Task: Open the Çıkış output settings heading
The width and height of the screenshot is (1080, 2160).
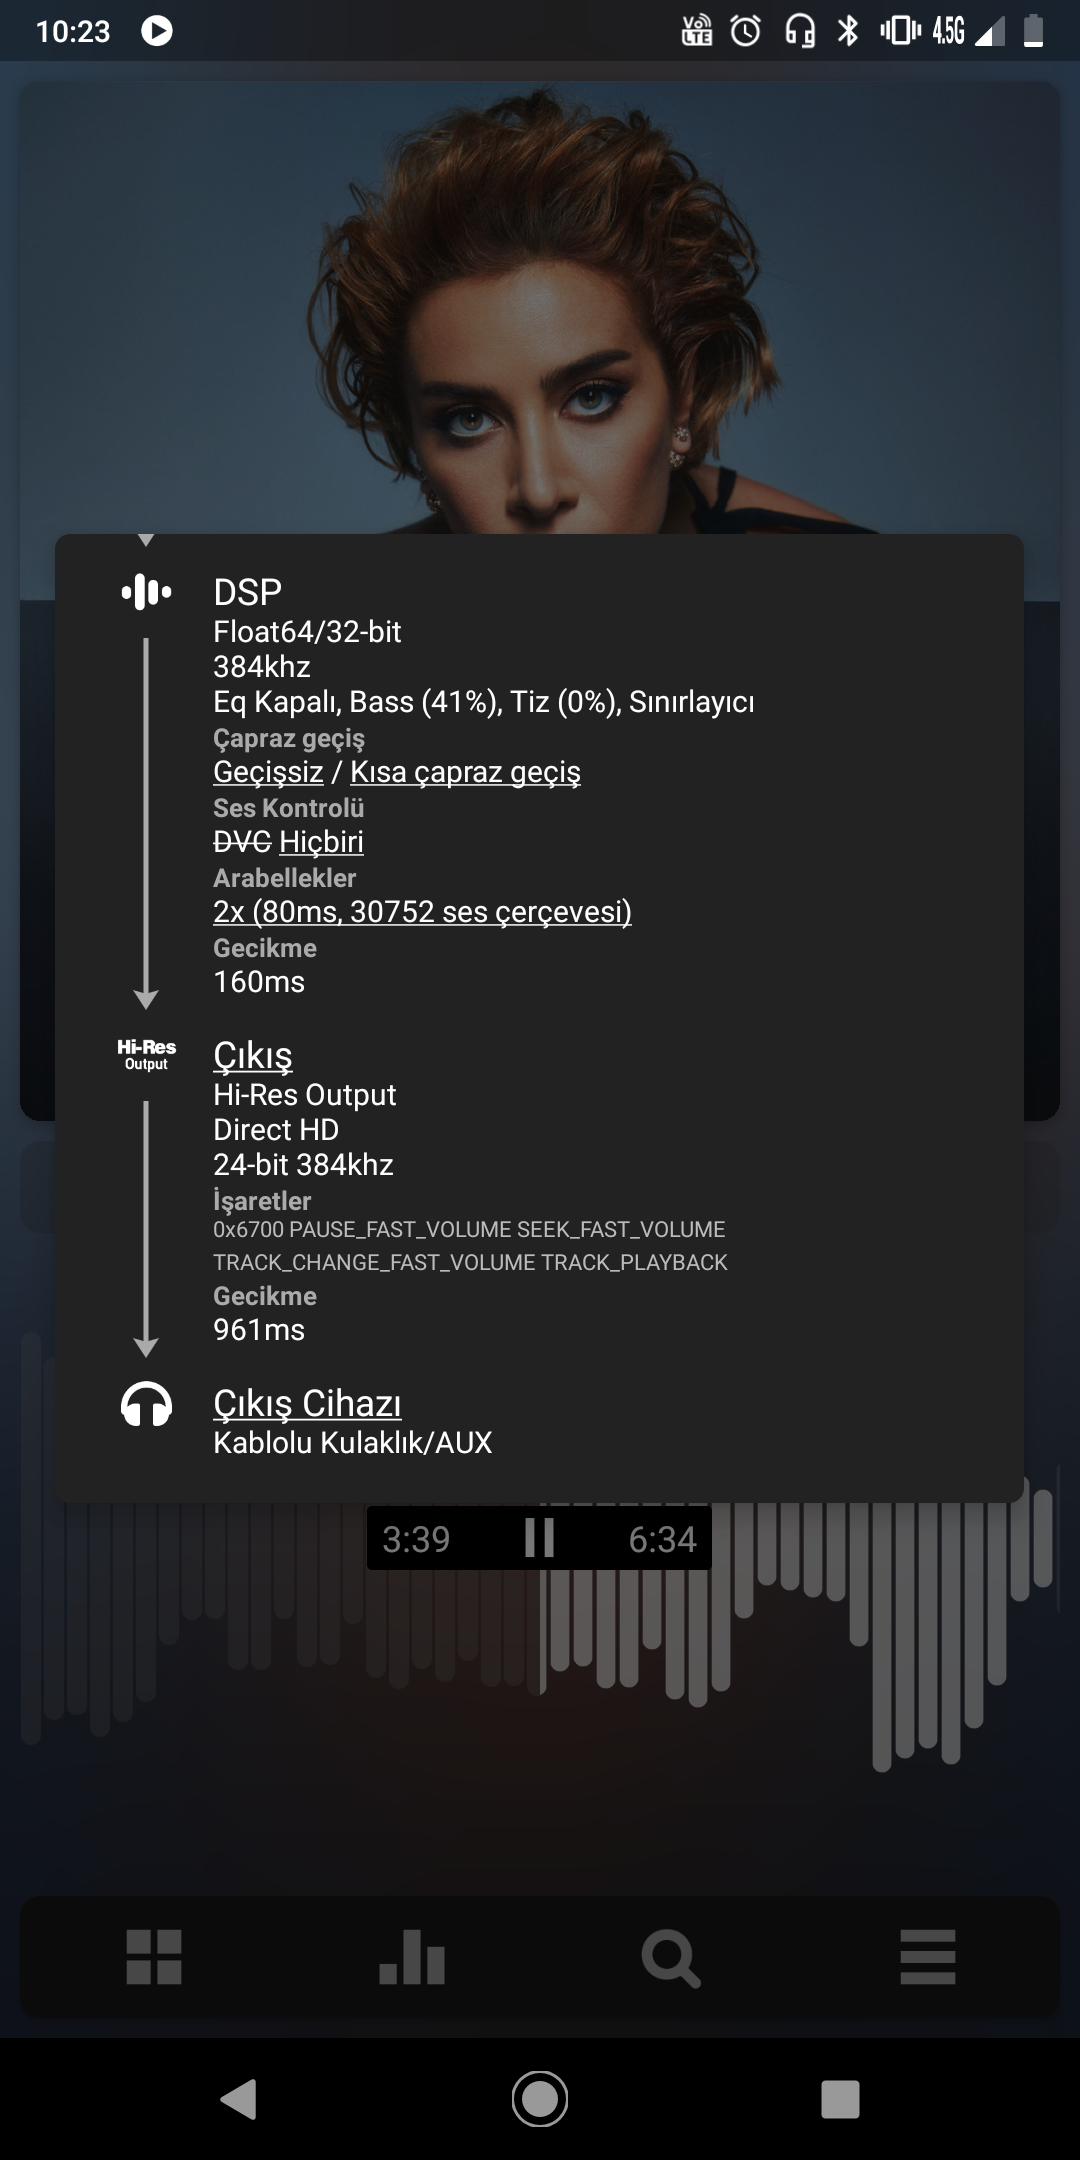Action: (253, 1056)
